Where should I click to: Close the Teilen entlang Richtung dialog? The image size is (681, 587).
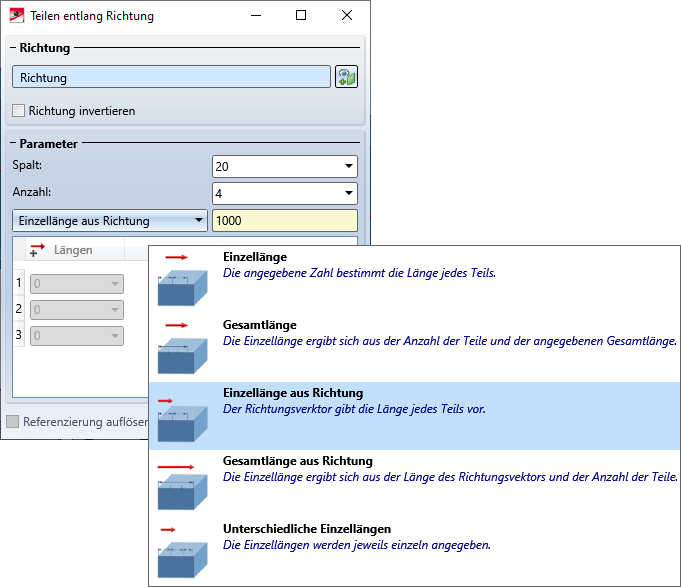(347, 16)
